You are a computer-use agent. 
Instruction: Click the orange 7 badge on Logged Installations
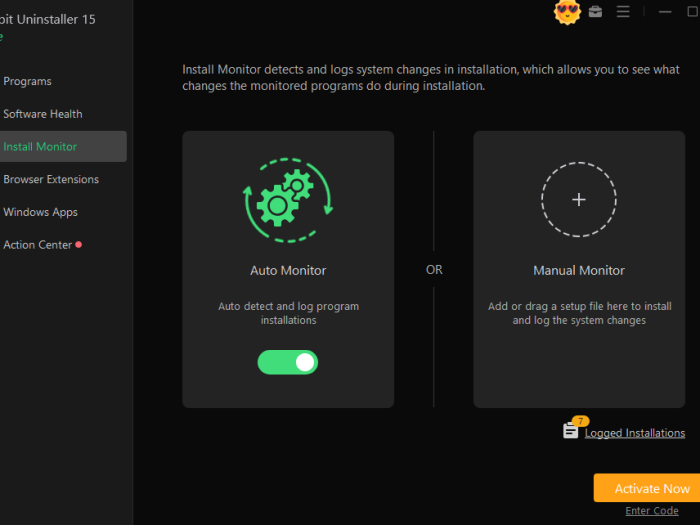tap(580, 421)
